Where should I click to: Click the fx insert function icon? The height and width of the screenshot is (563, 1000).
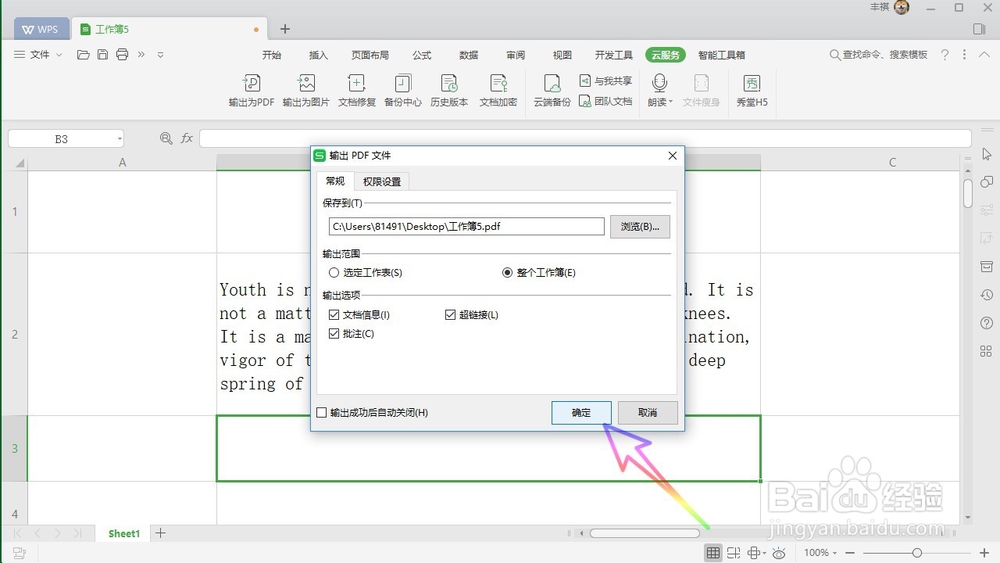(187, 138)
